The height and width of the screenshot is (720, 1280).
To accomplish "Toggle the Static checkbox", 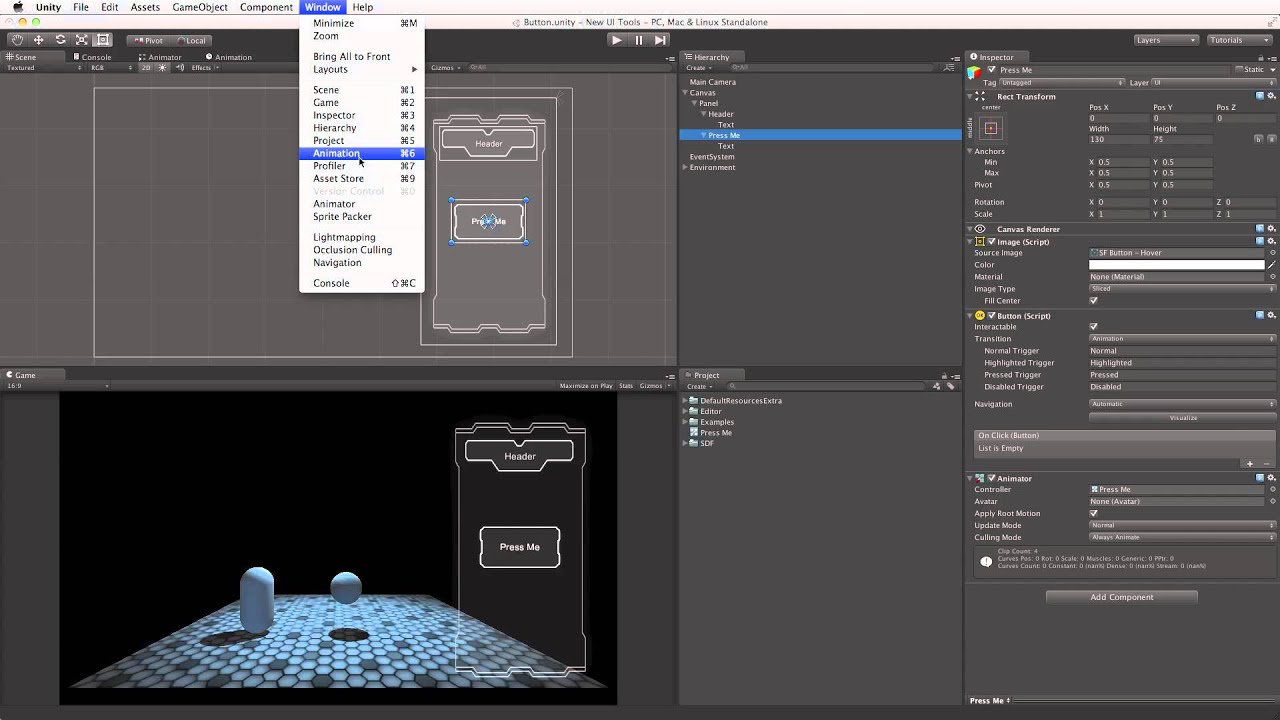I will pos(1238,70).
